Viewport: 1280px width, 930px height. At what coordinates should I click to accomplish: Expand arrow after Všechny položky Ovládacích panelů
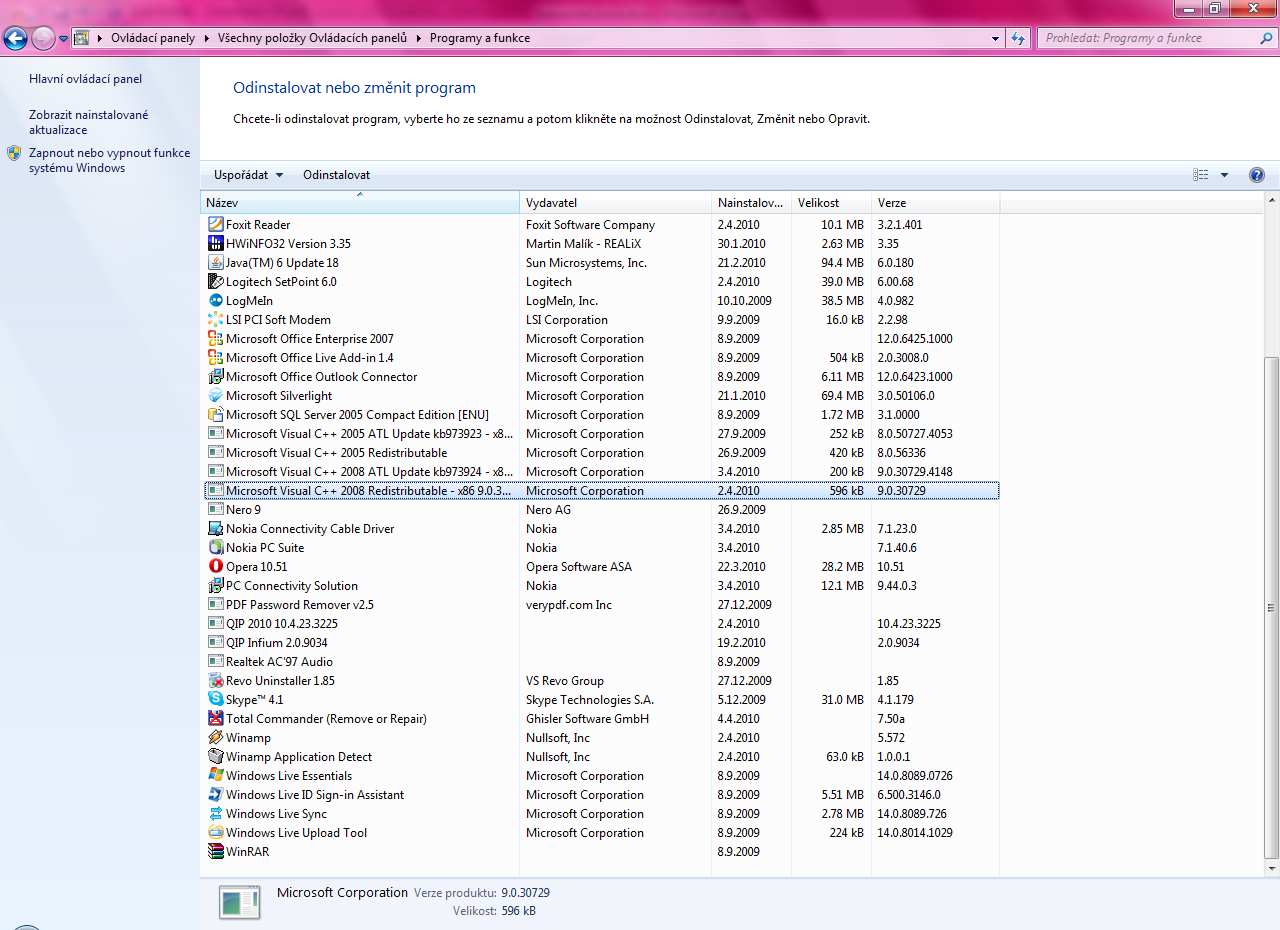point(418,38)
